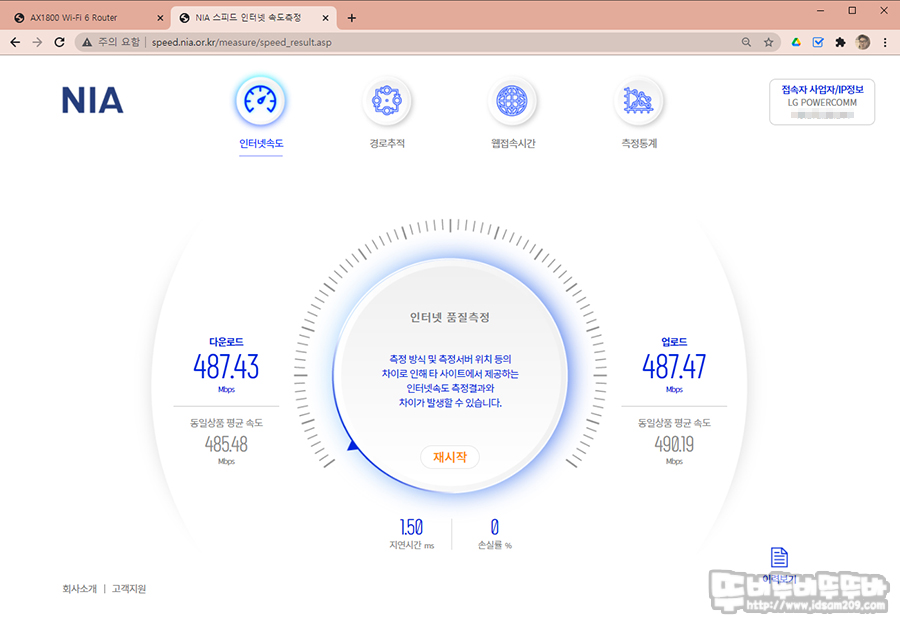Select the 인터넷속도 menu label
The height and width of the screenshot is (621, 900).
coord(261,143)
